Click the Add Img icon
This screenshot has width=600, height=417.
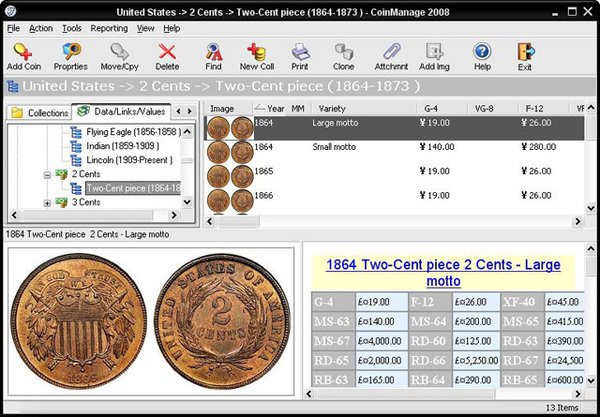434,56
